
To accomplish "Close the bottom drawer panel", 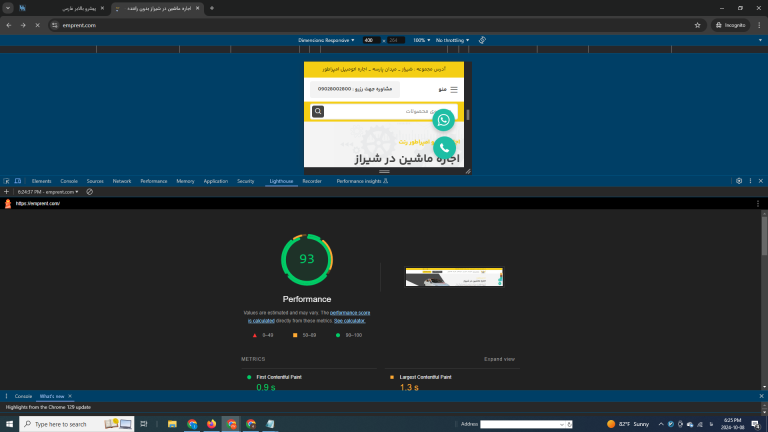I will (761, 396).
